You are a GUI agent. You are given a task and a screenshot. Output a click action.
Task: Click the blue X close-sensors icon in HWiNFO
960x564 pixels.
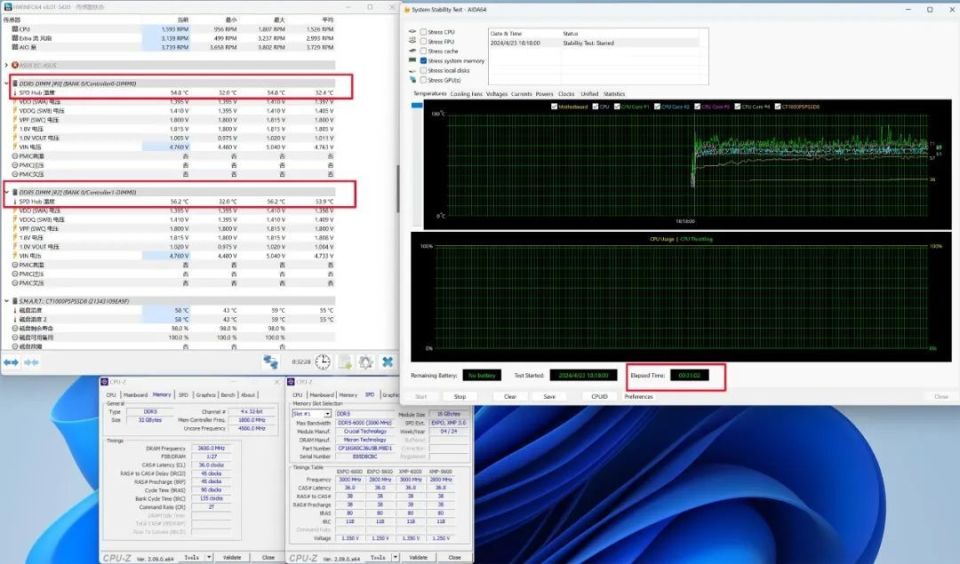[x=388, y=362]
